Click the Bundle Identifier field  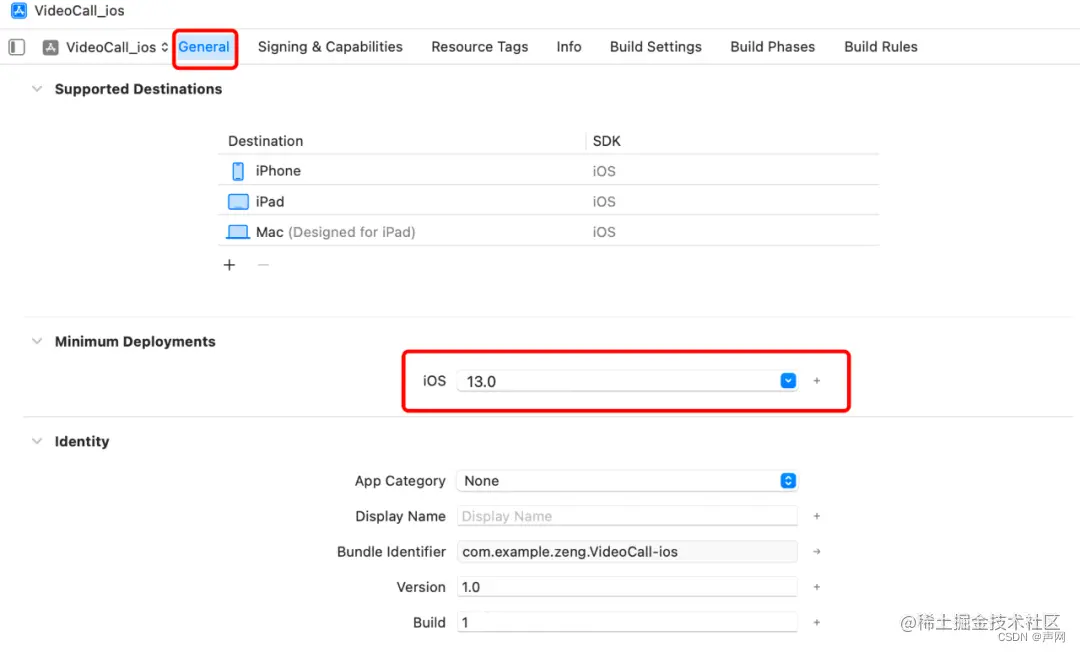[x=627, y=551]
